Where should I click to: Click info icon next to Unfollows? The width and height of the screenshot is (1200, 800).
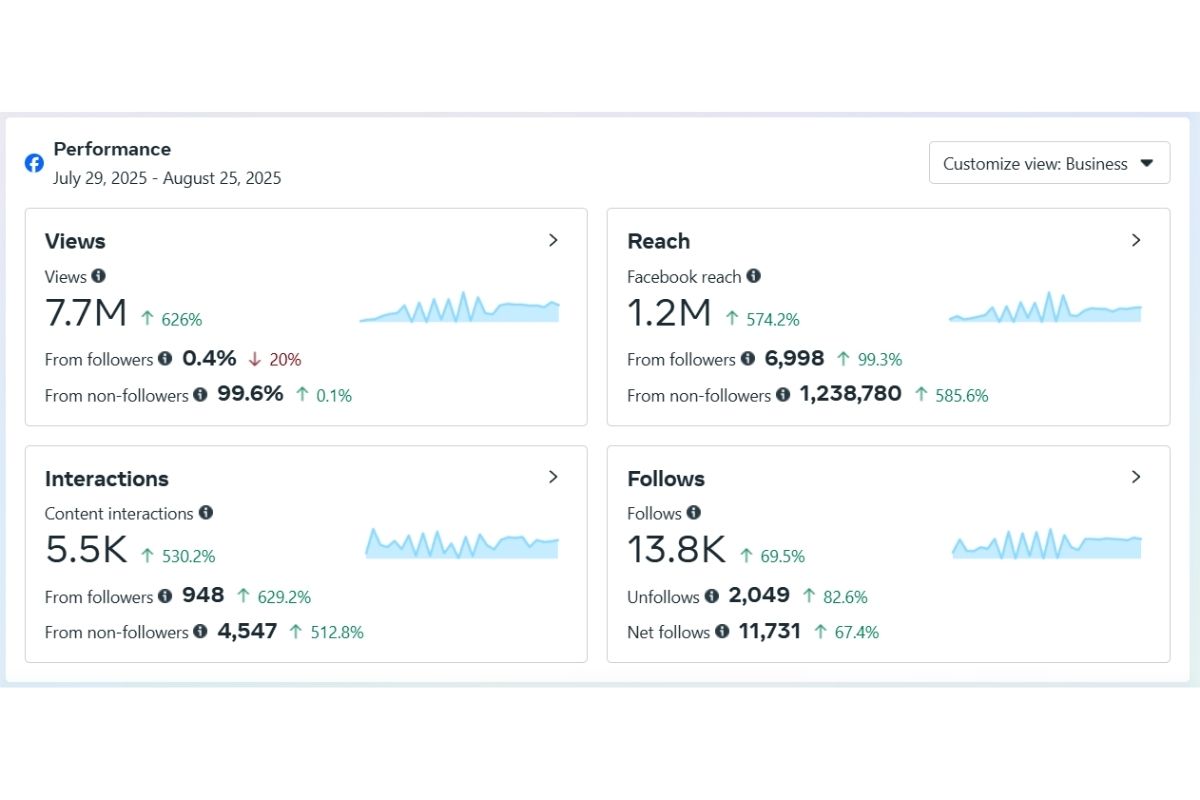pos(711,596)
